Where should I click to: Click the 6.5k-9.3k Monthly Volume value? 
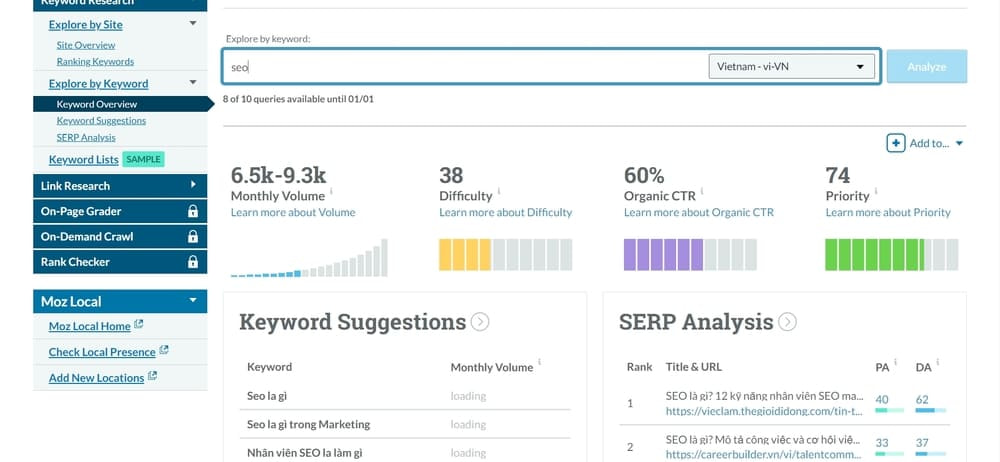pos(279,175)
